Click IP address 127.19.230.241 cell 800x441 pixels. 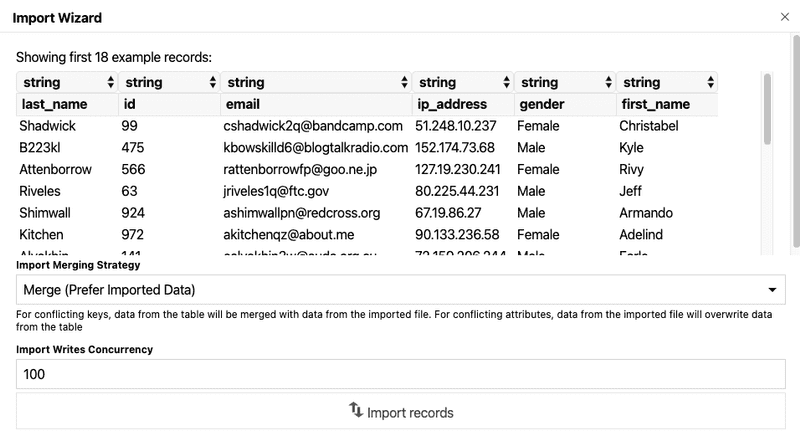click(458, 169)
